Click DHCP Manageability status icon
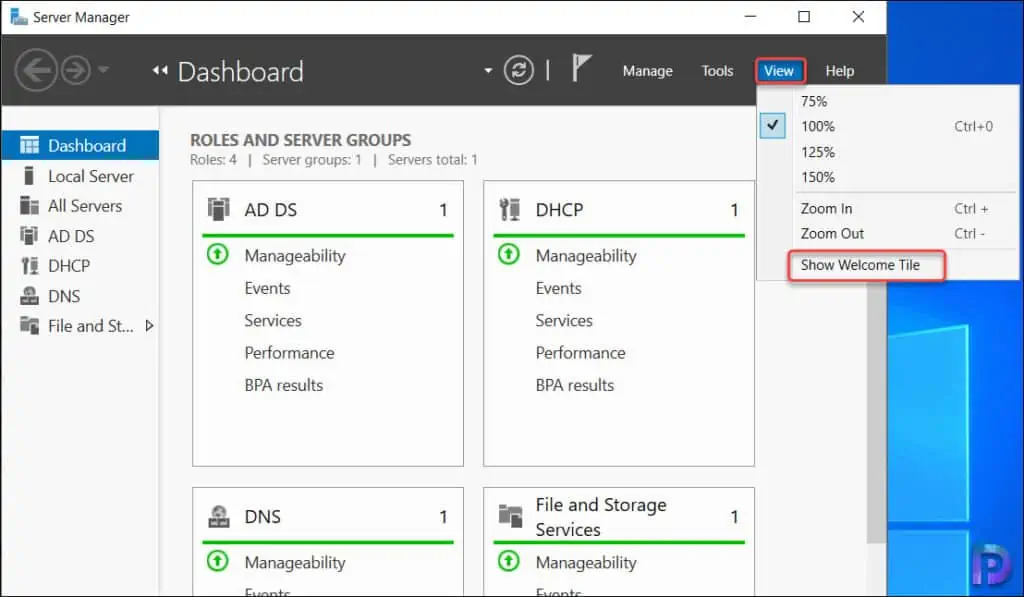 tap(509, 254)
